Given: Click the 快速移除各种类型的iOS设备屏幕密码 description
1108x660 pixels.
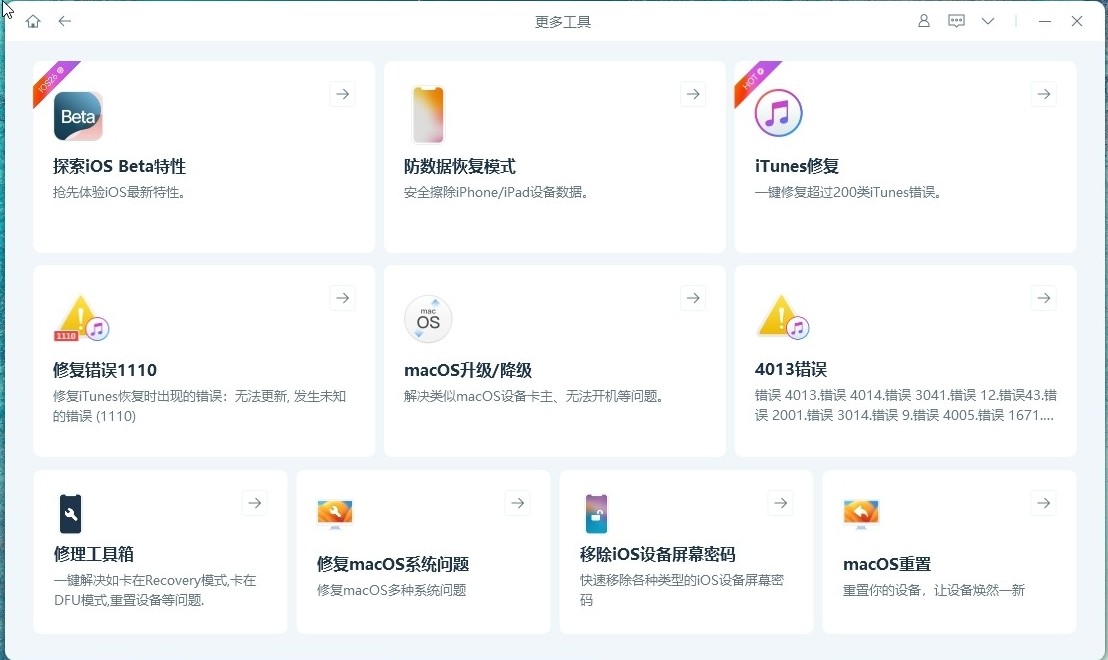Looking at the screenshot, I should (x=682, y=590).
